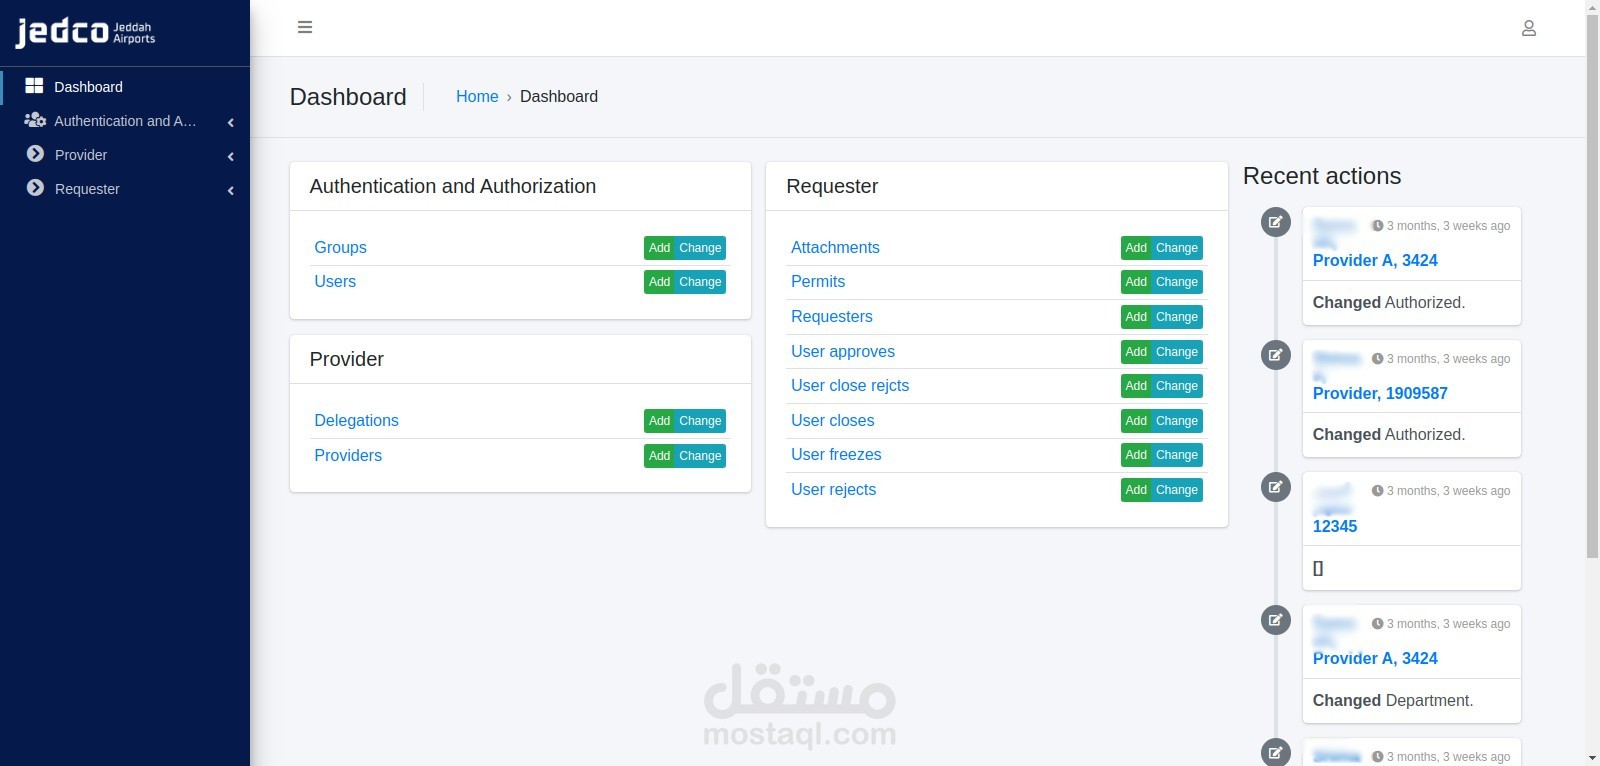Click Add button for User rejects

tap(1136, 490)
